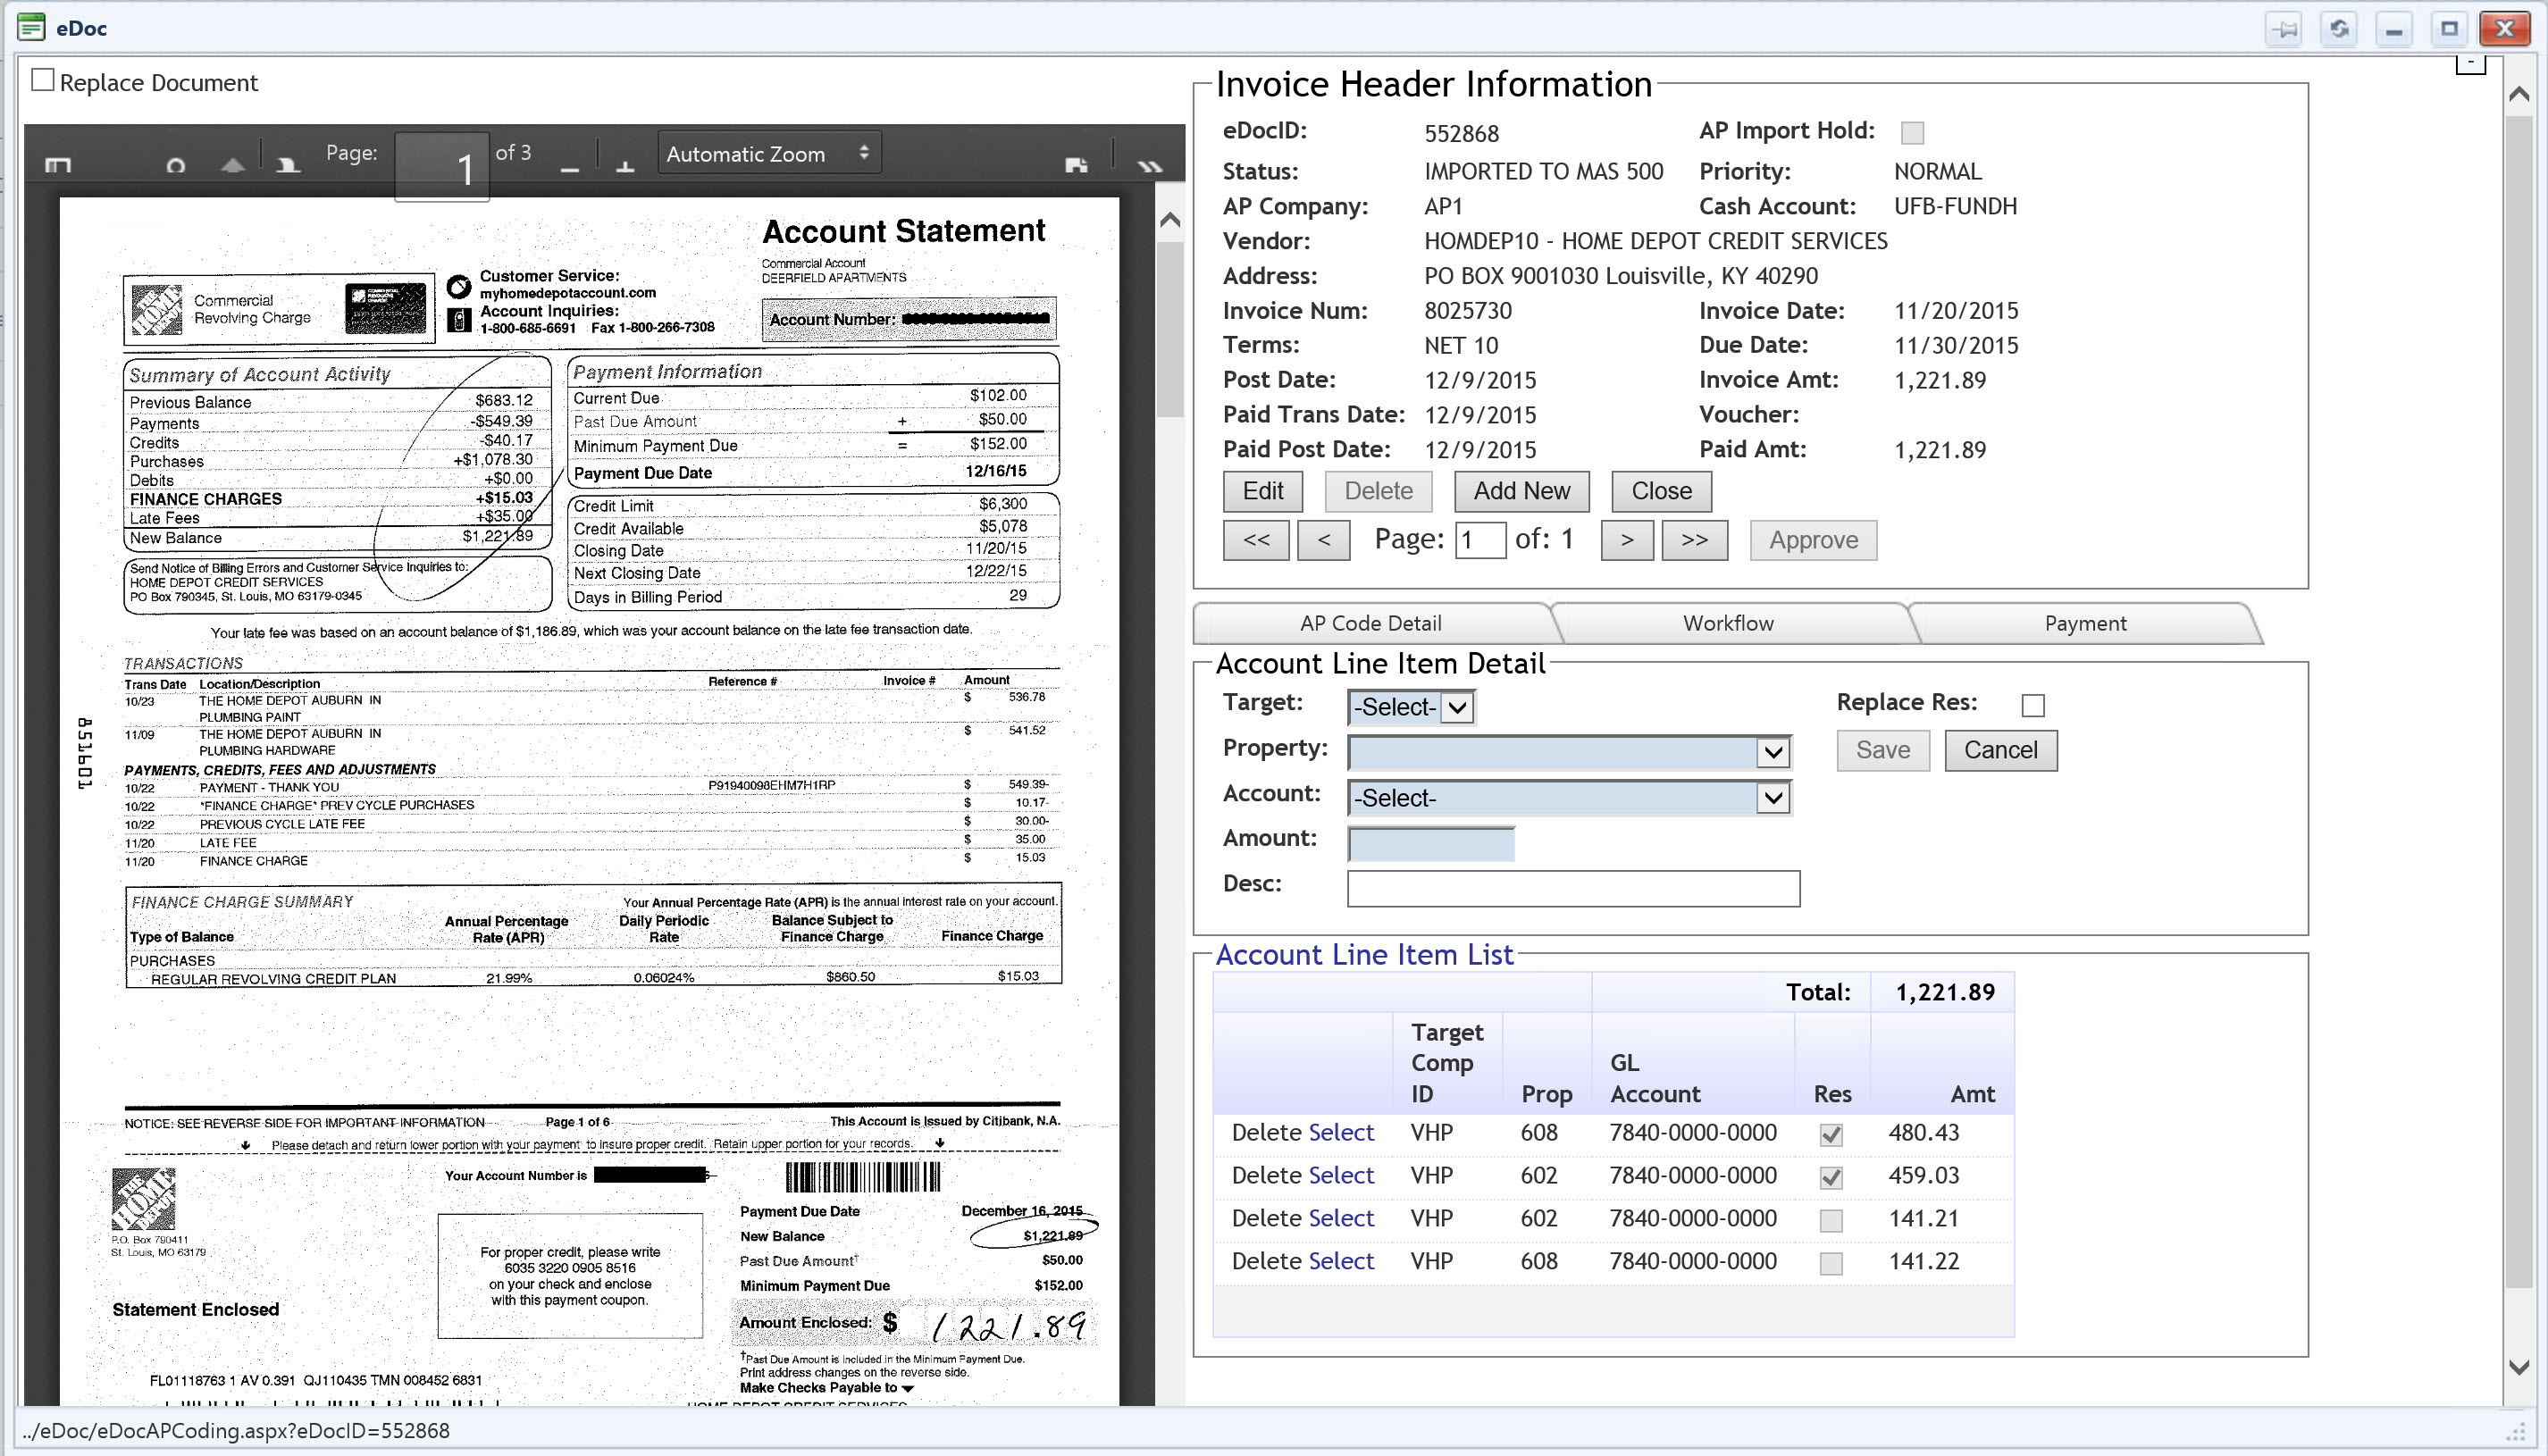Click the PDF zoom out icon
Screen dimensions: 2548x1456
coord(570,168)
